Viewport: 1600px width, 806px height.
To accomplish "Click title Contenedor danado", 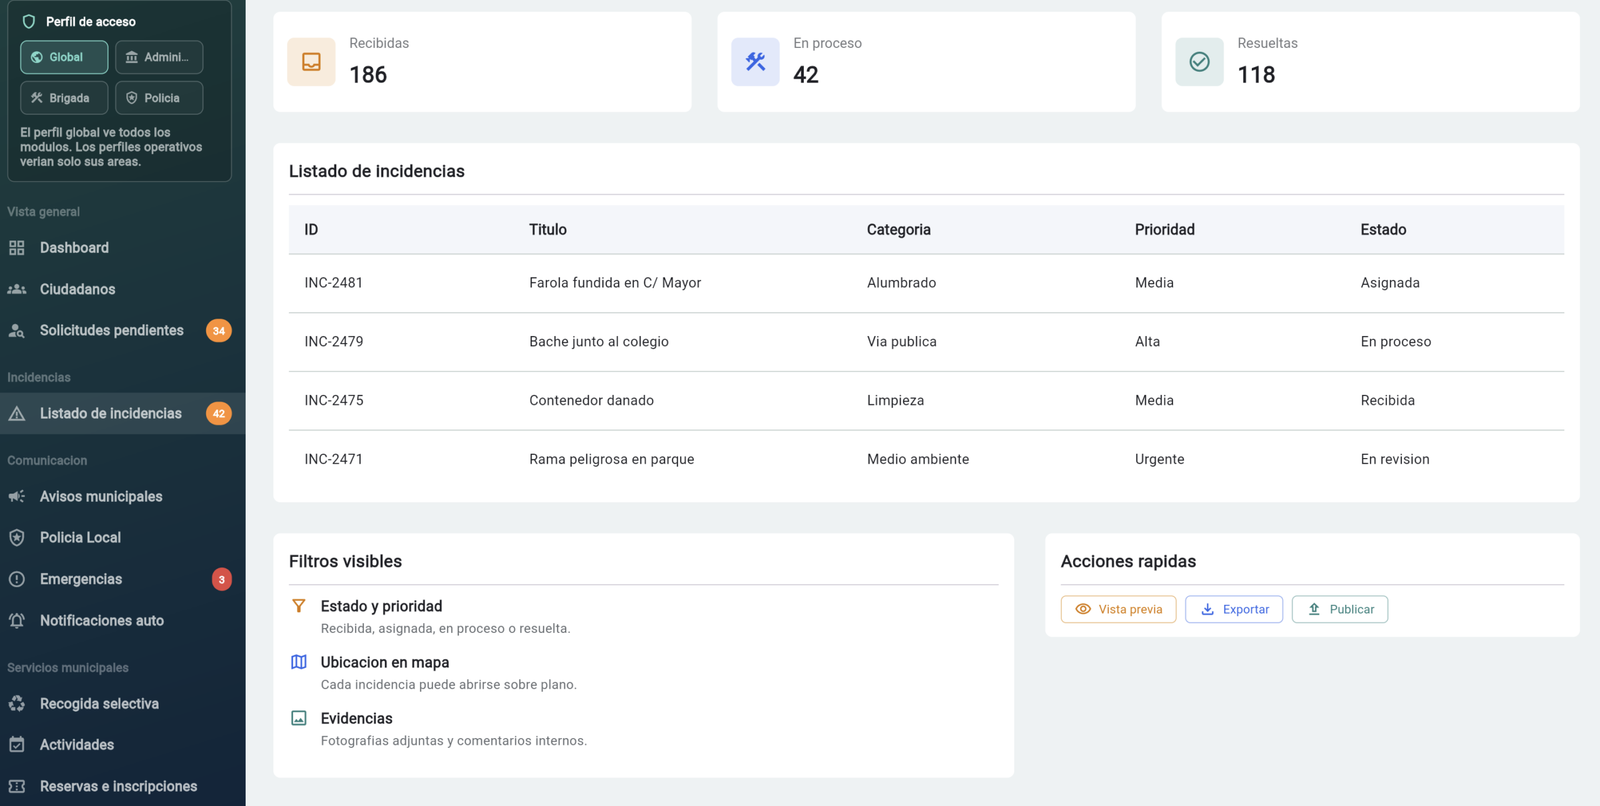I will pos(591,400).
